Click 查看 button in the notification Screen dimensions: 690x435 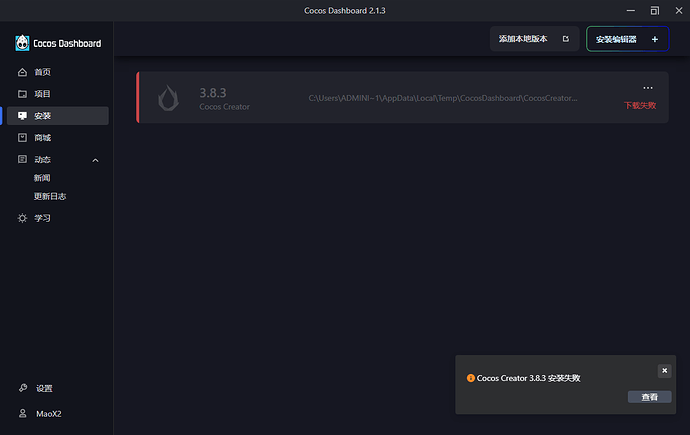650,397
